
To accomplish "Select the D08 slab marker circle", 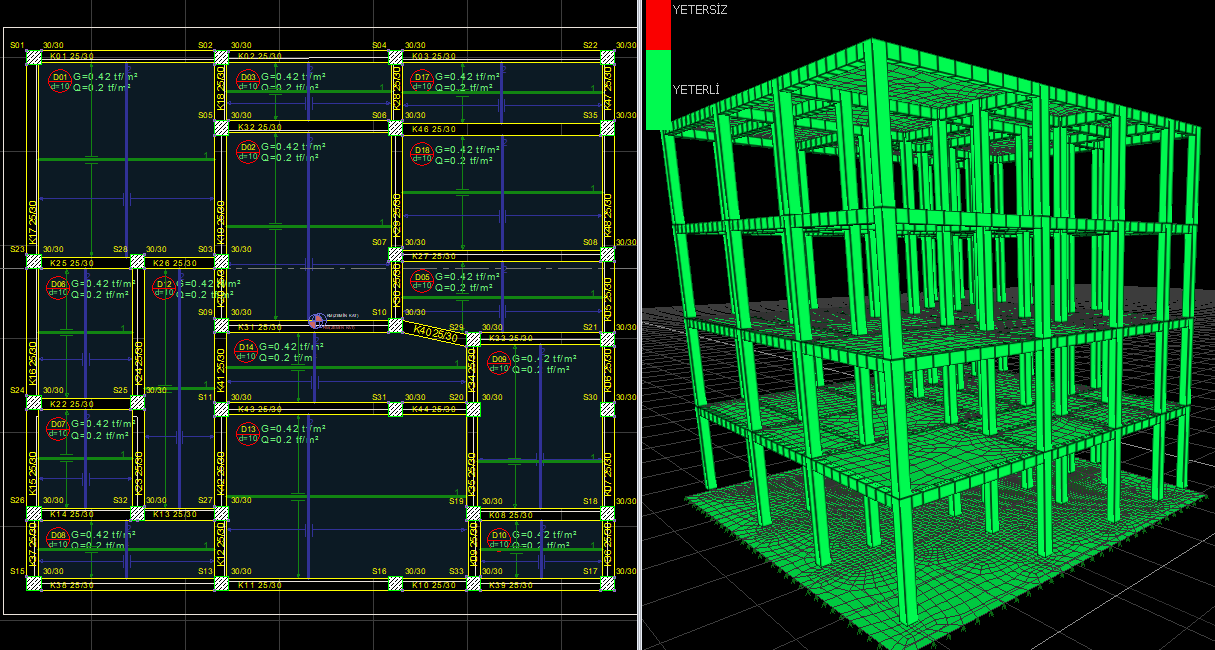I will point(58,536).
